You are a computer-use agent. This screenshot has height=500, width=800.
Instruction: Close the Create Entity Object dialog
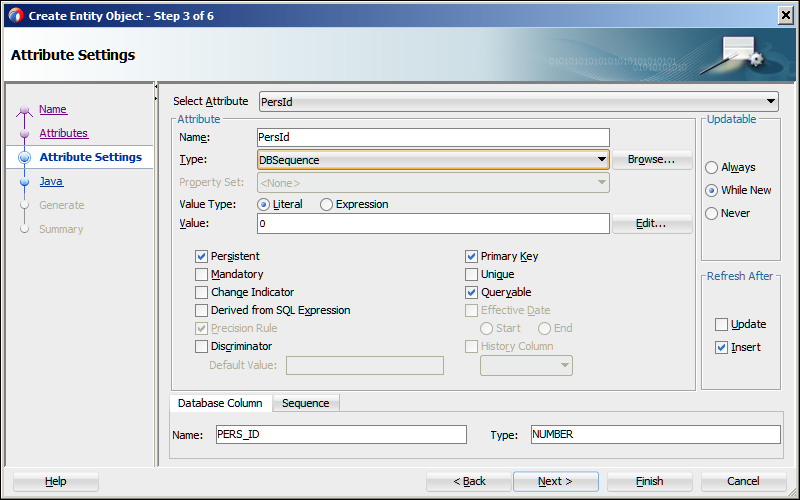pyautogui.click(x=786, y=16)
